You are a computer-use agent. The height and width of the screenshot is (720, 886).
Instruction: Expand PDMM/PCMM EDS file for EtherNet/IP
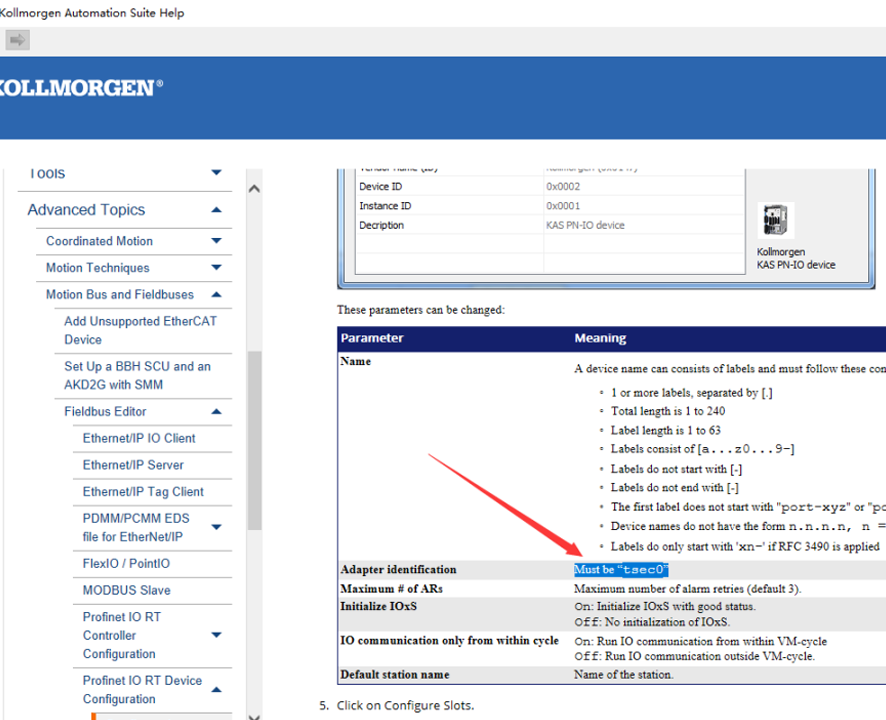[x=216, y=527]
